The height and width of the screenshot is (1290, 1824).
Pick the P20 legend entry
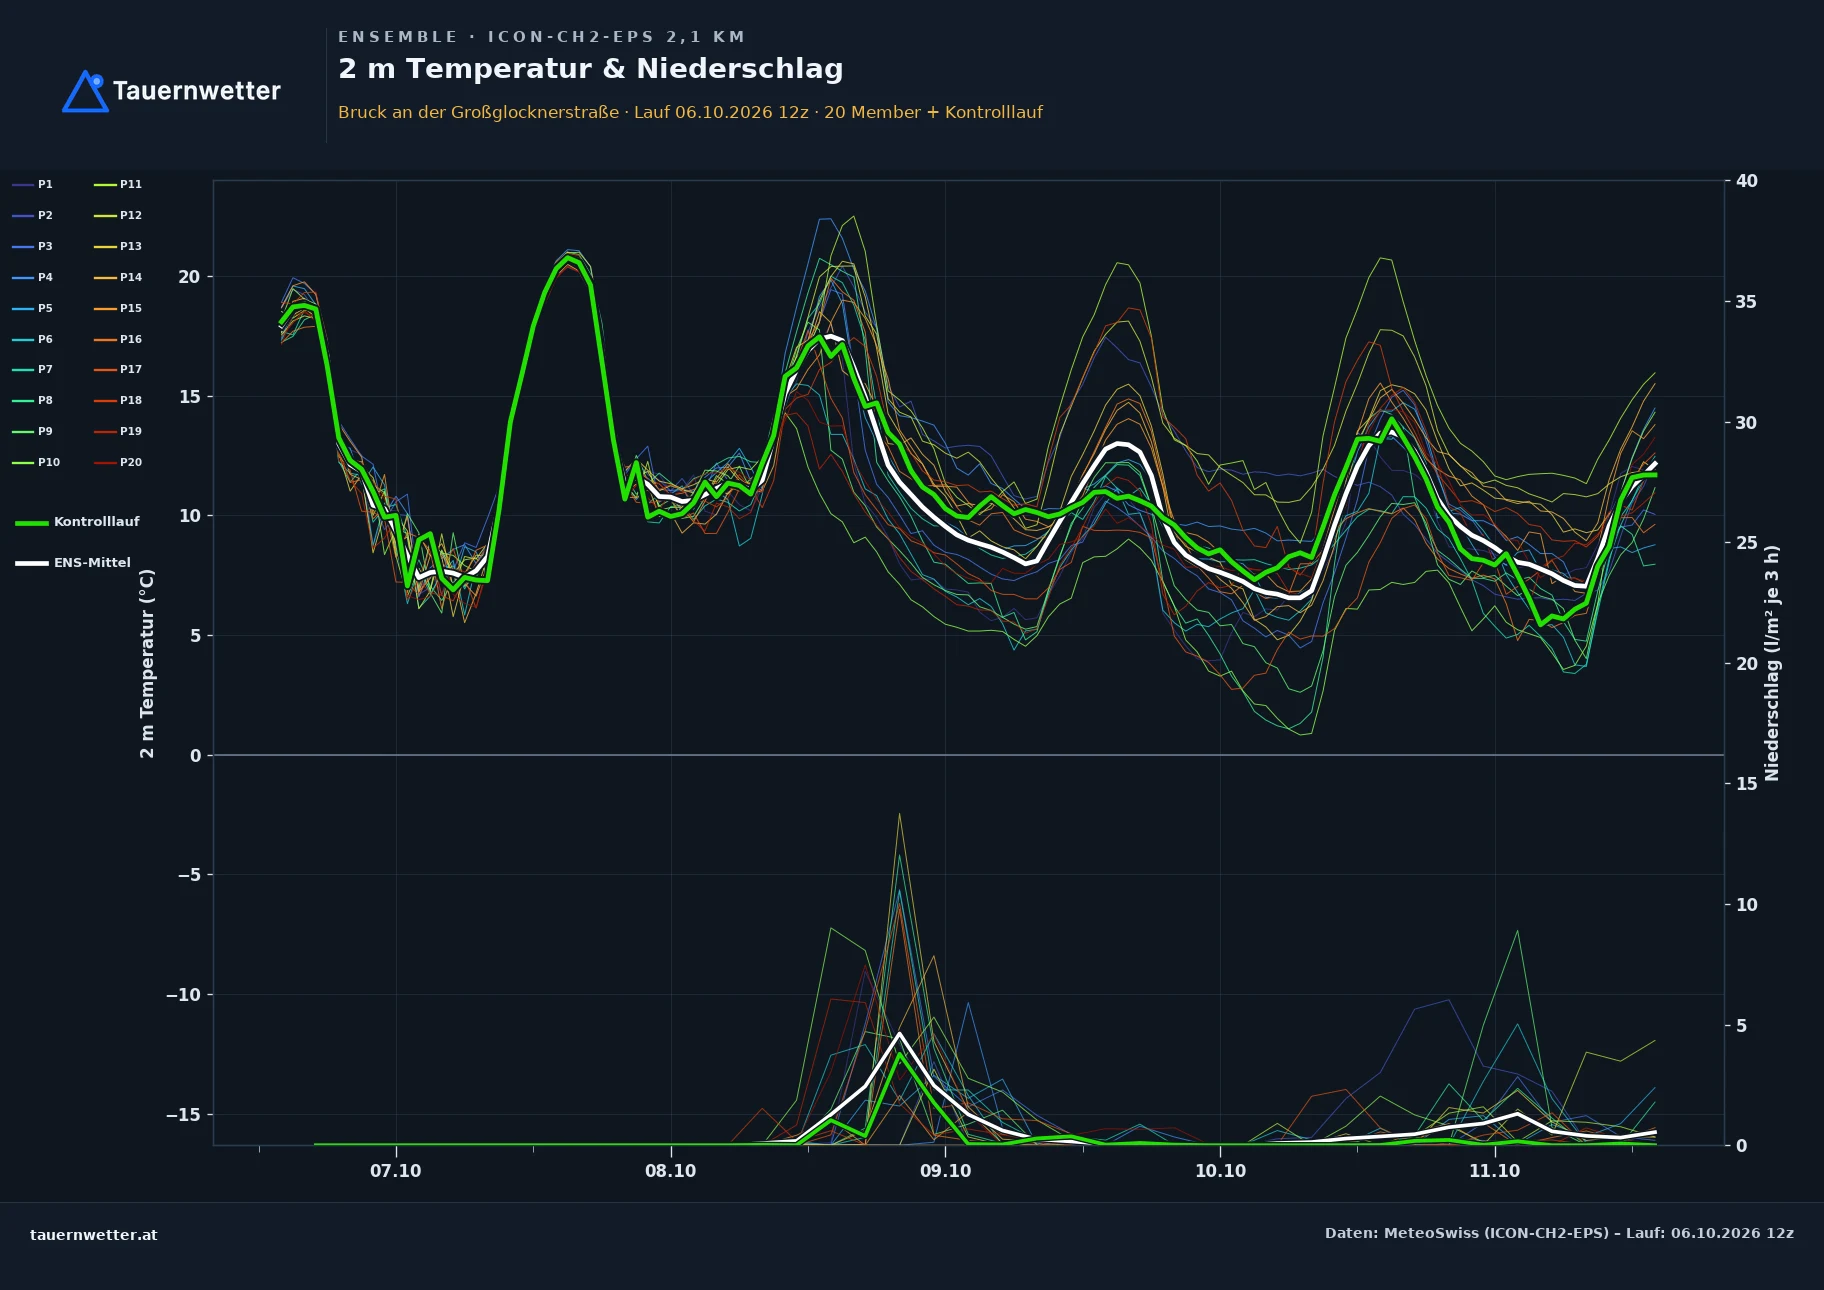(118, 462)
